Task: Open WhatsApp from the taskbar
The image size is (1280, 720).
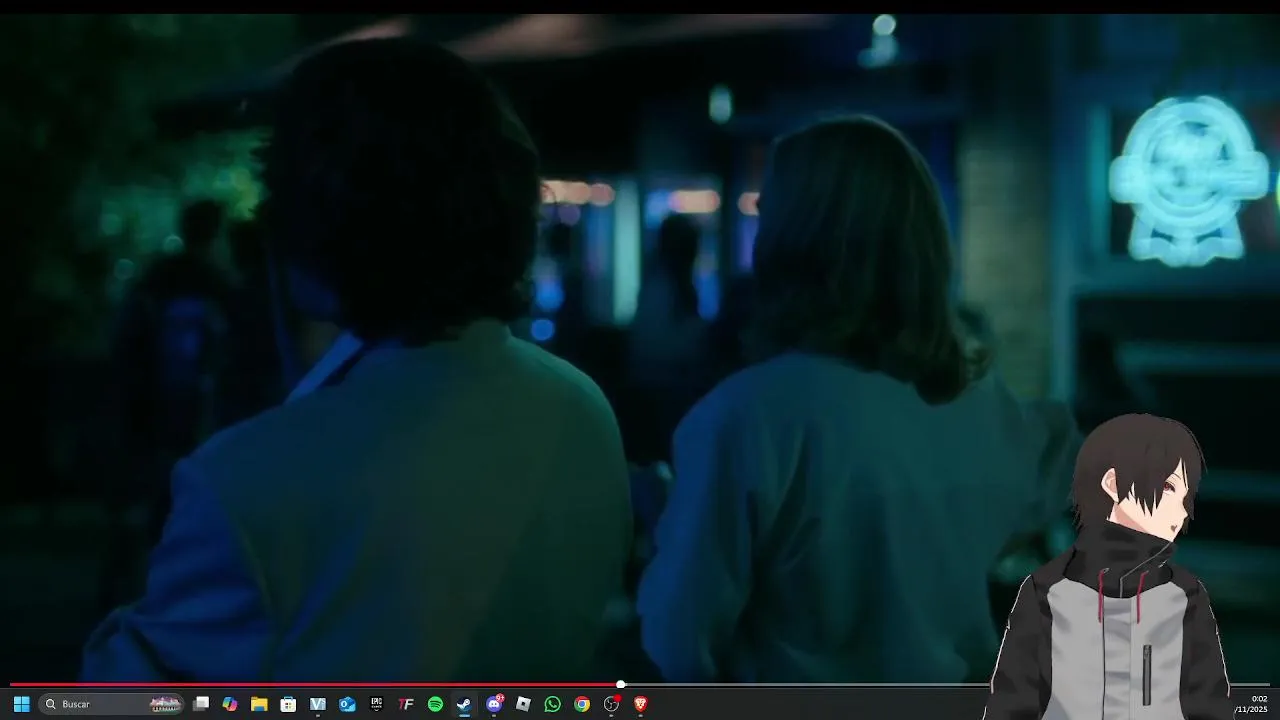Action: coord(552,704)
